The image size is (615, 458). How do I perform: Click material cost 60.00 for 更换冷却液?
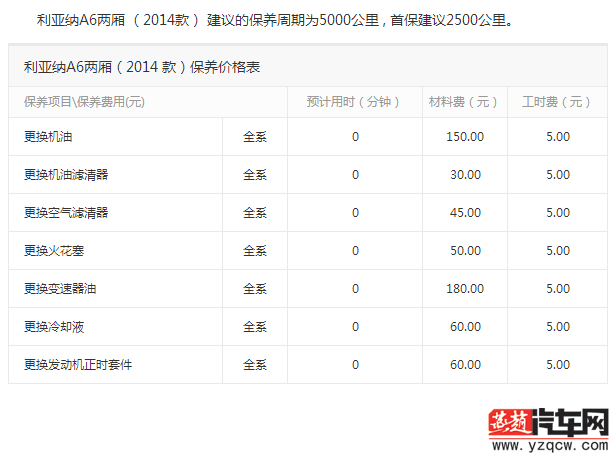click(465, 327)
